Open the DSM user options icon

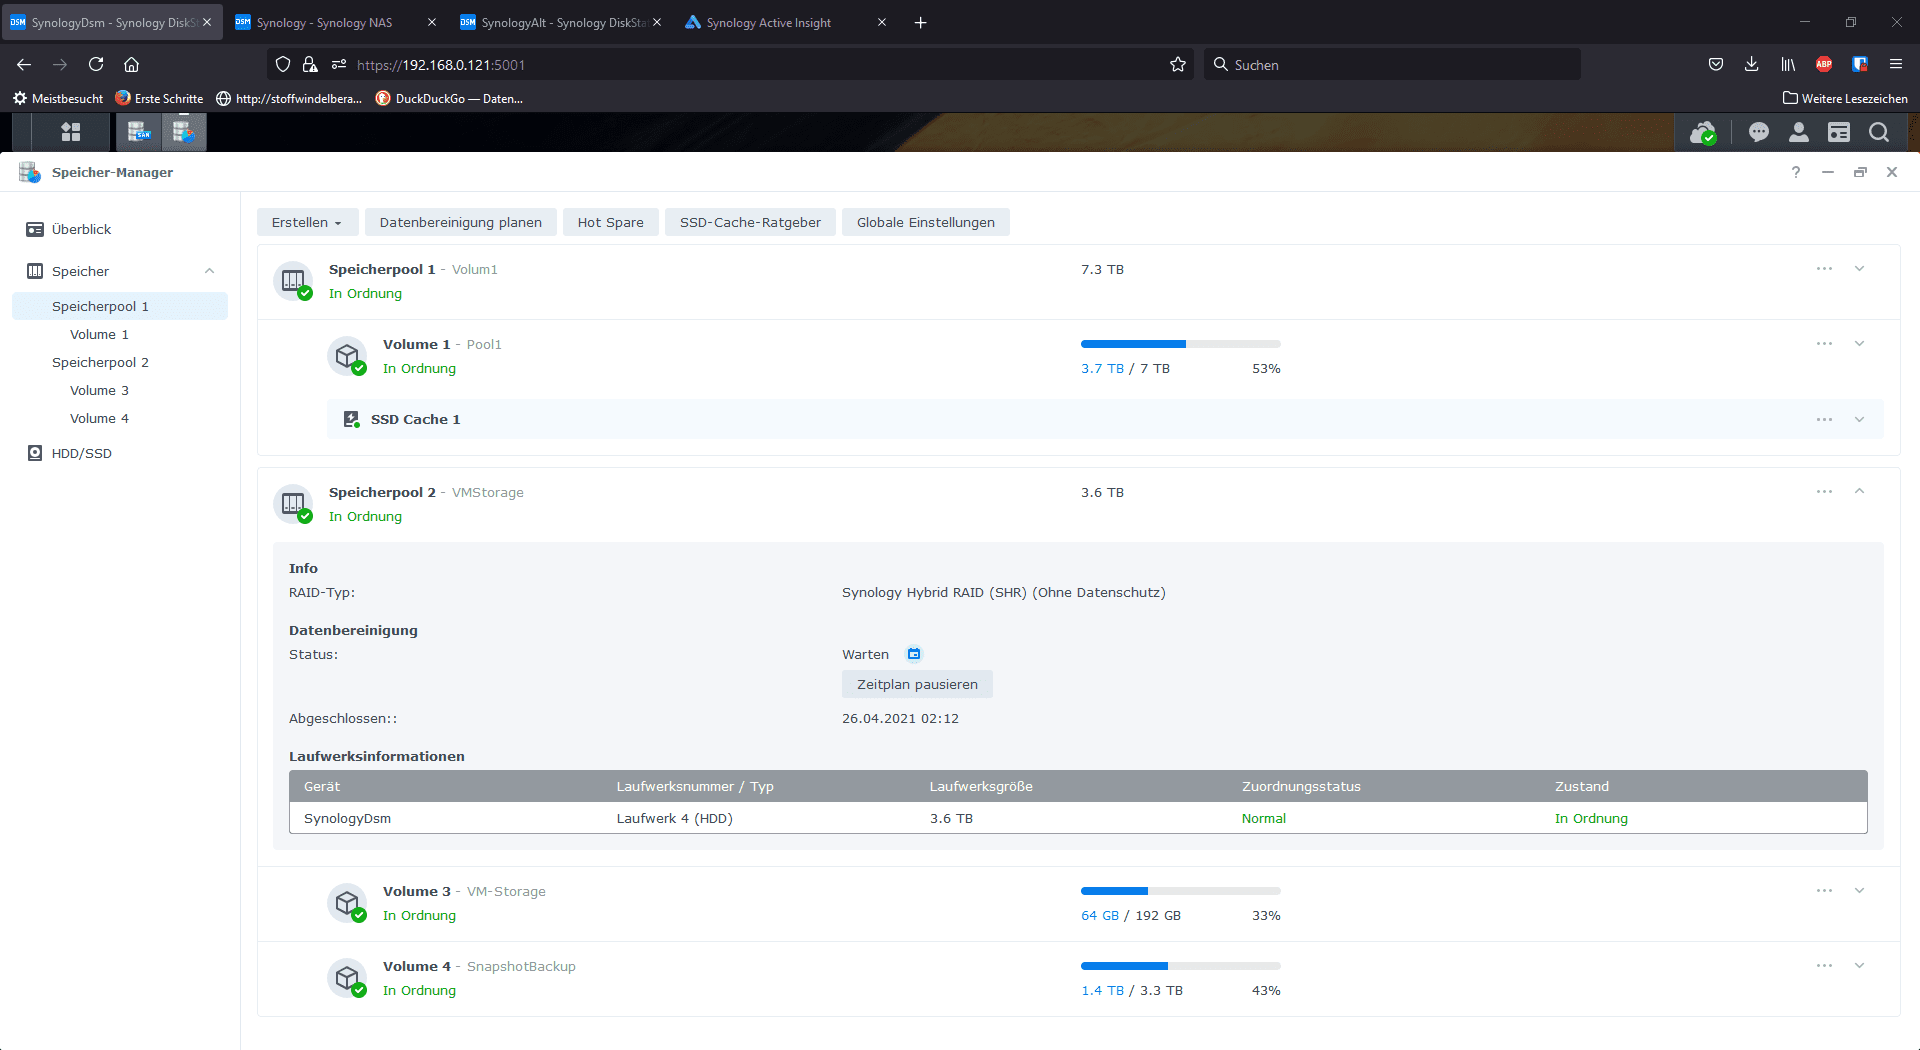(1799, 132)
